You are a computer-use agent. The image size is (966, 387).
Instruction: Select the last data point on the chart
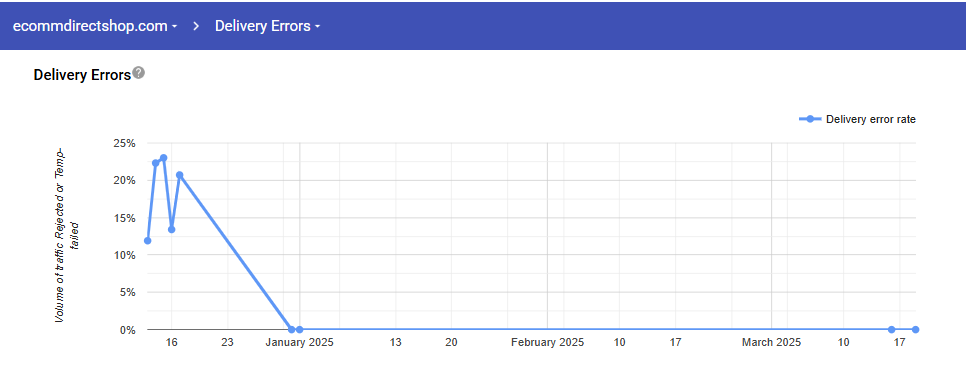[915, 330]
